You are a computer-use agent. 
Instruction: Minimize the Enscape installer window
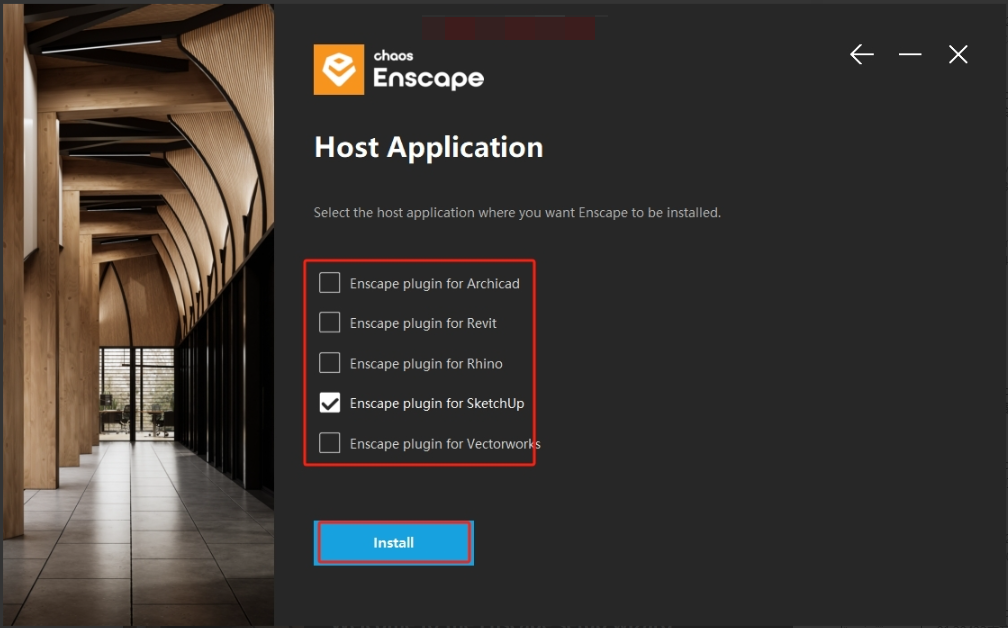click(x=910, y=55)
